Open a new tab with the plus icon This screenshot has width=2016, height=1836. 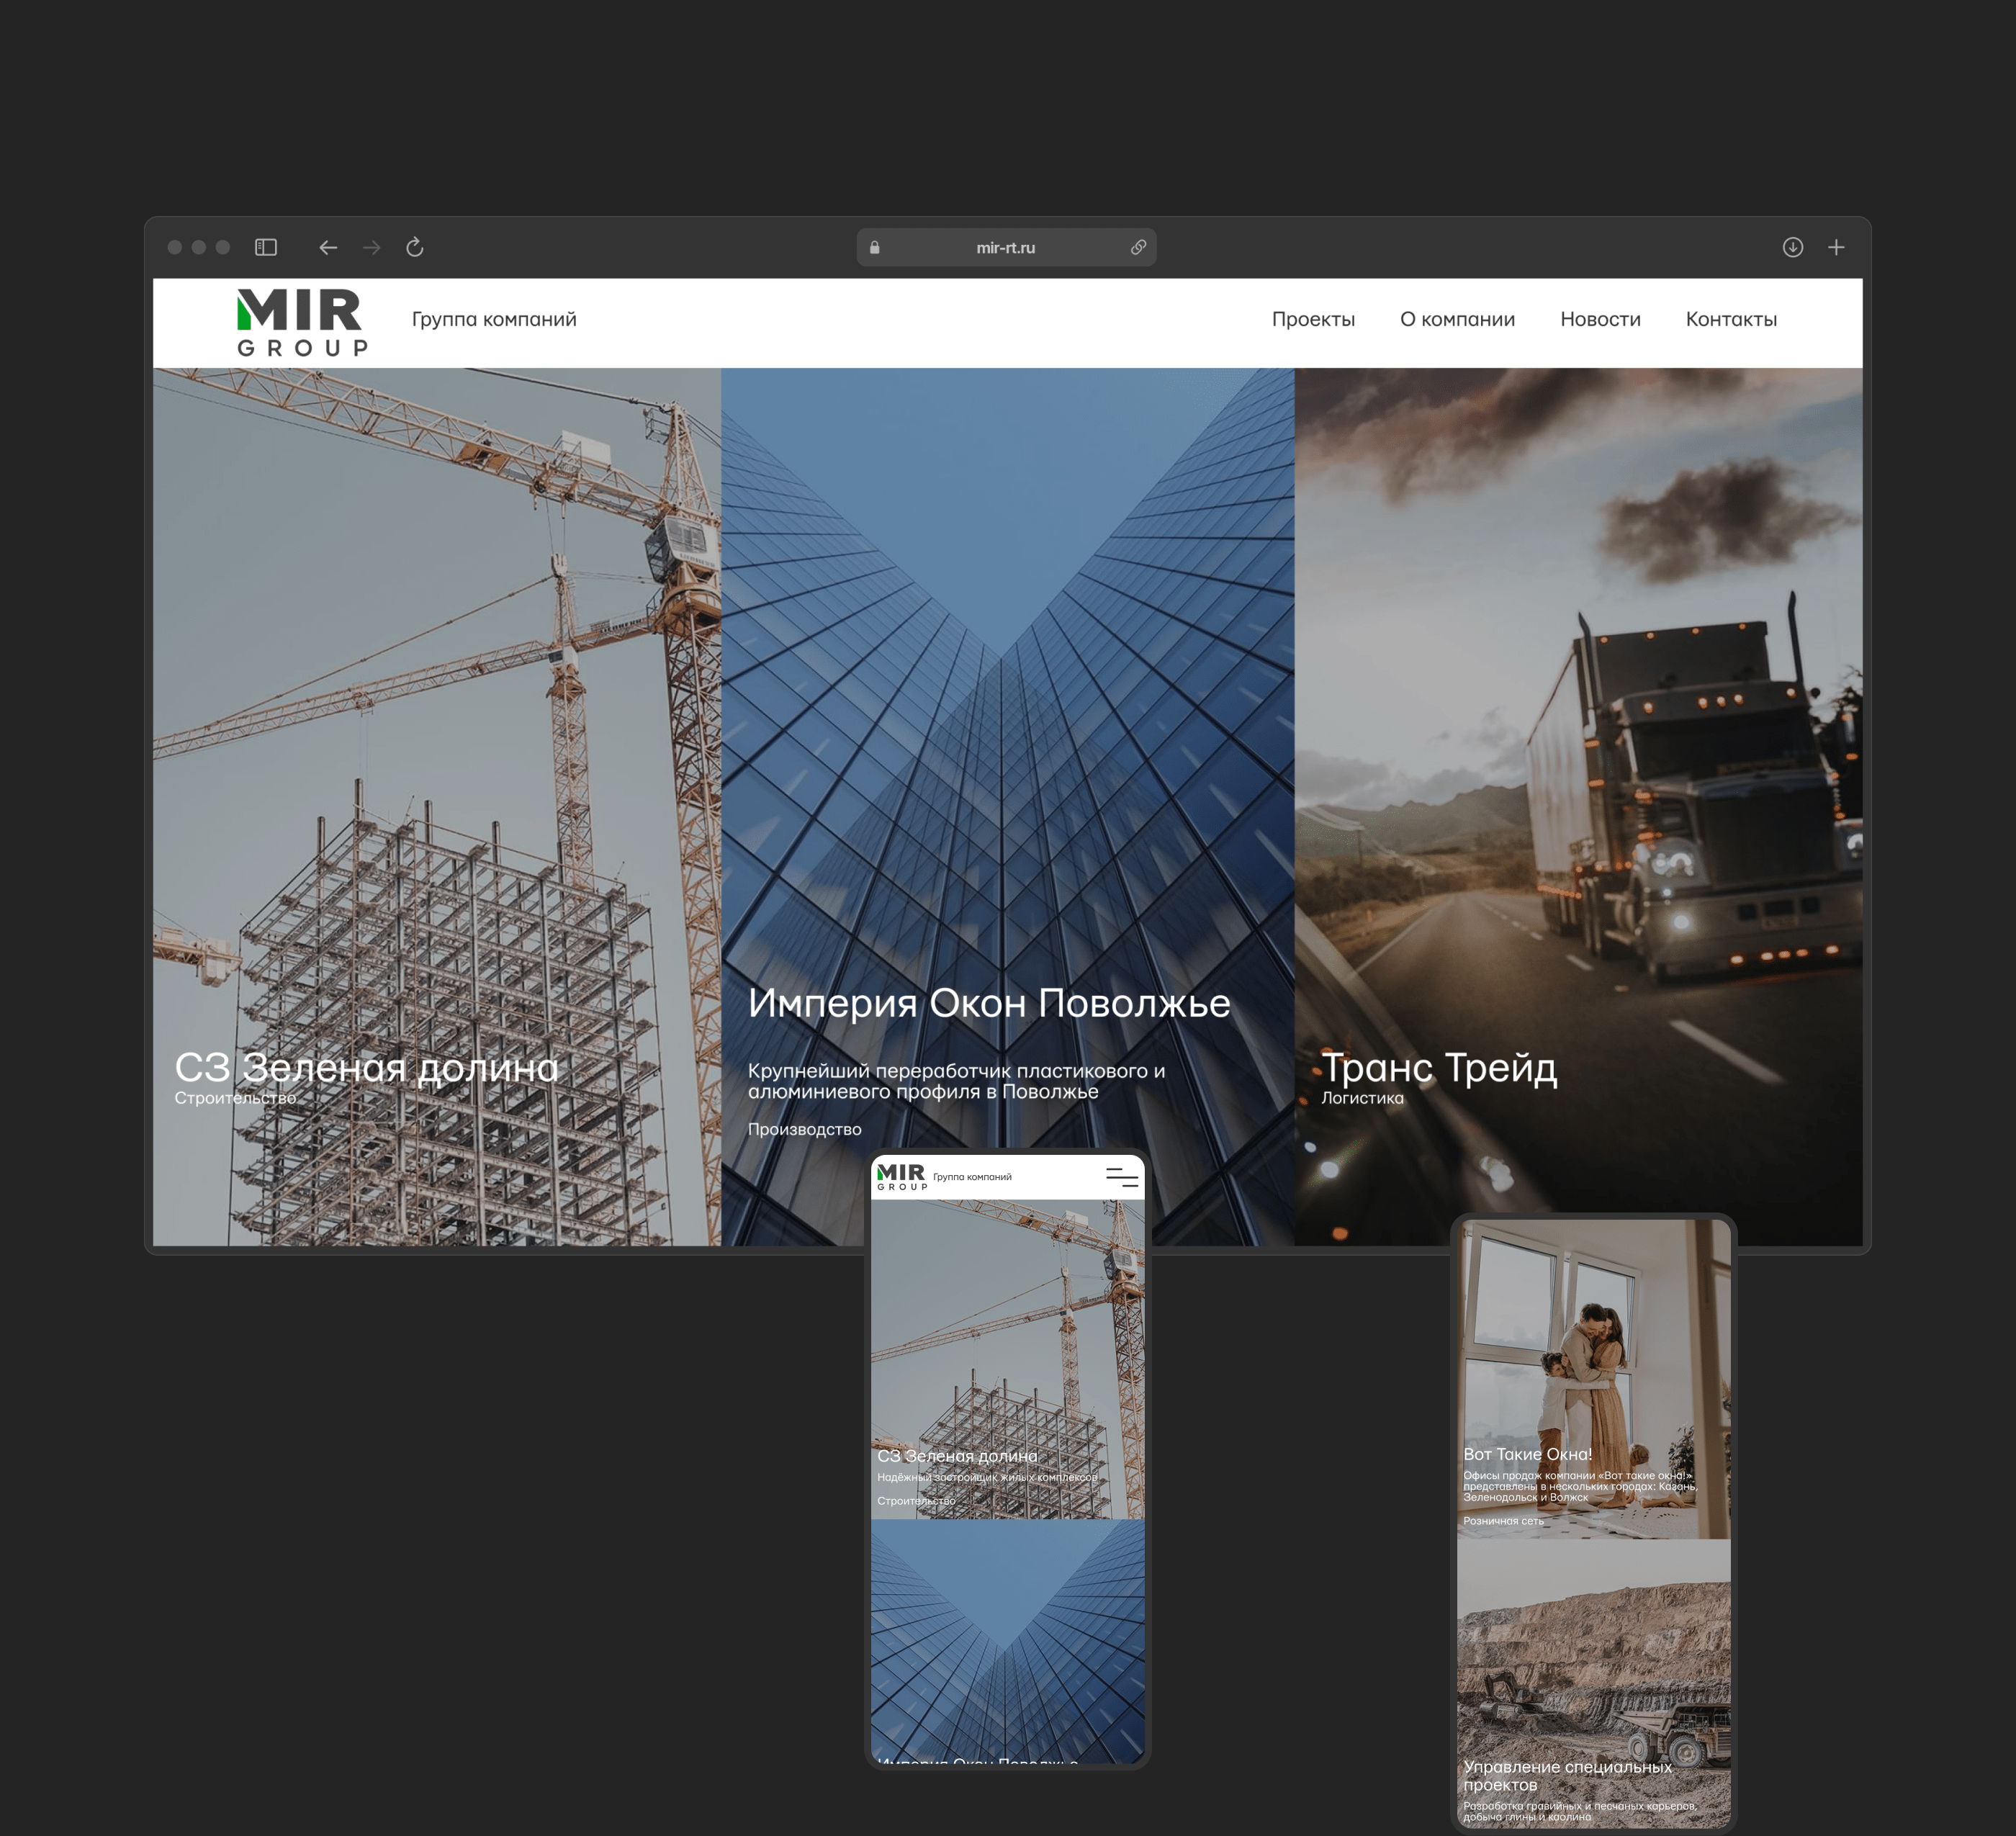click(1836, 247)
